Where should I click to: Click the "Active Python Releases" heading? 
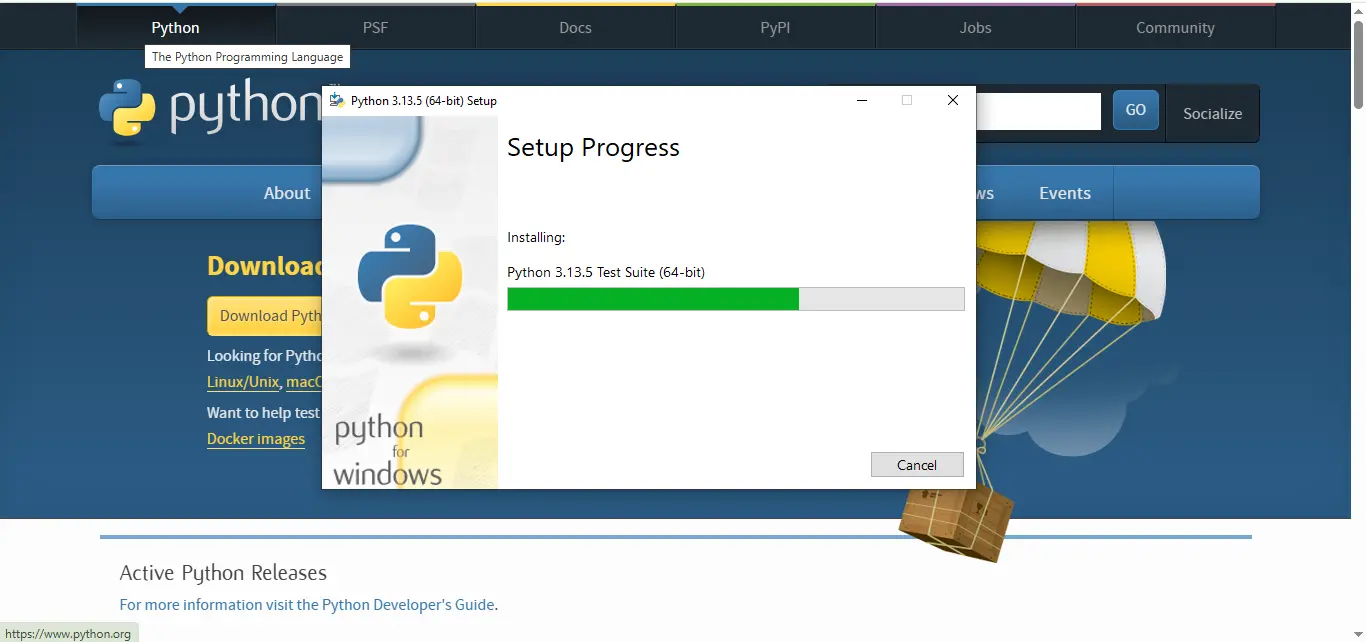tap(223, 573)
